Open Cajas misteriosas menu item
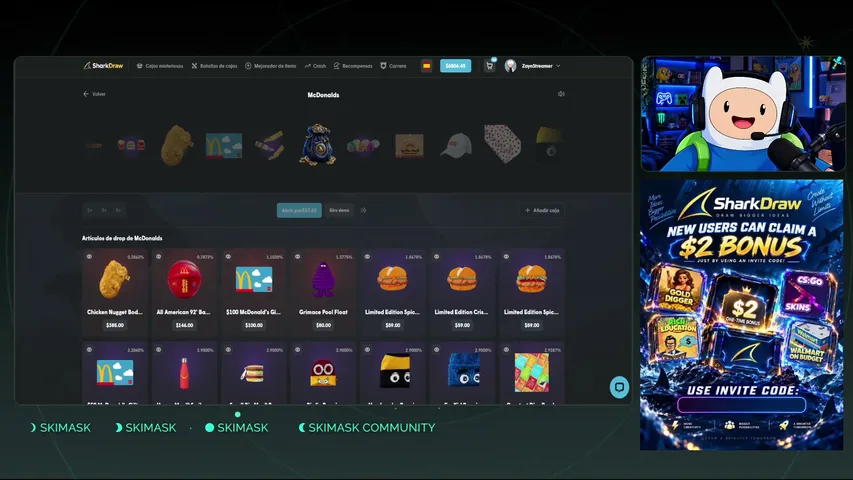853x480 pixels. (160, 66)
